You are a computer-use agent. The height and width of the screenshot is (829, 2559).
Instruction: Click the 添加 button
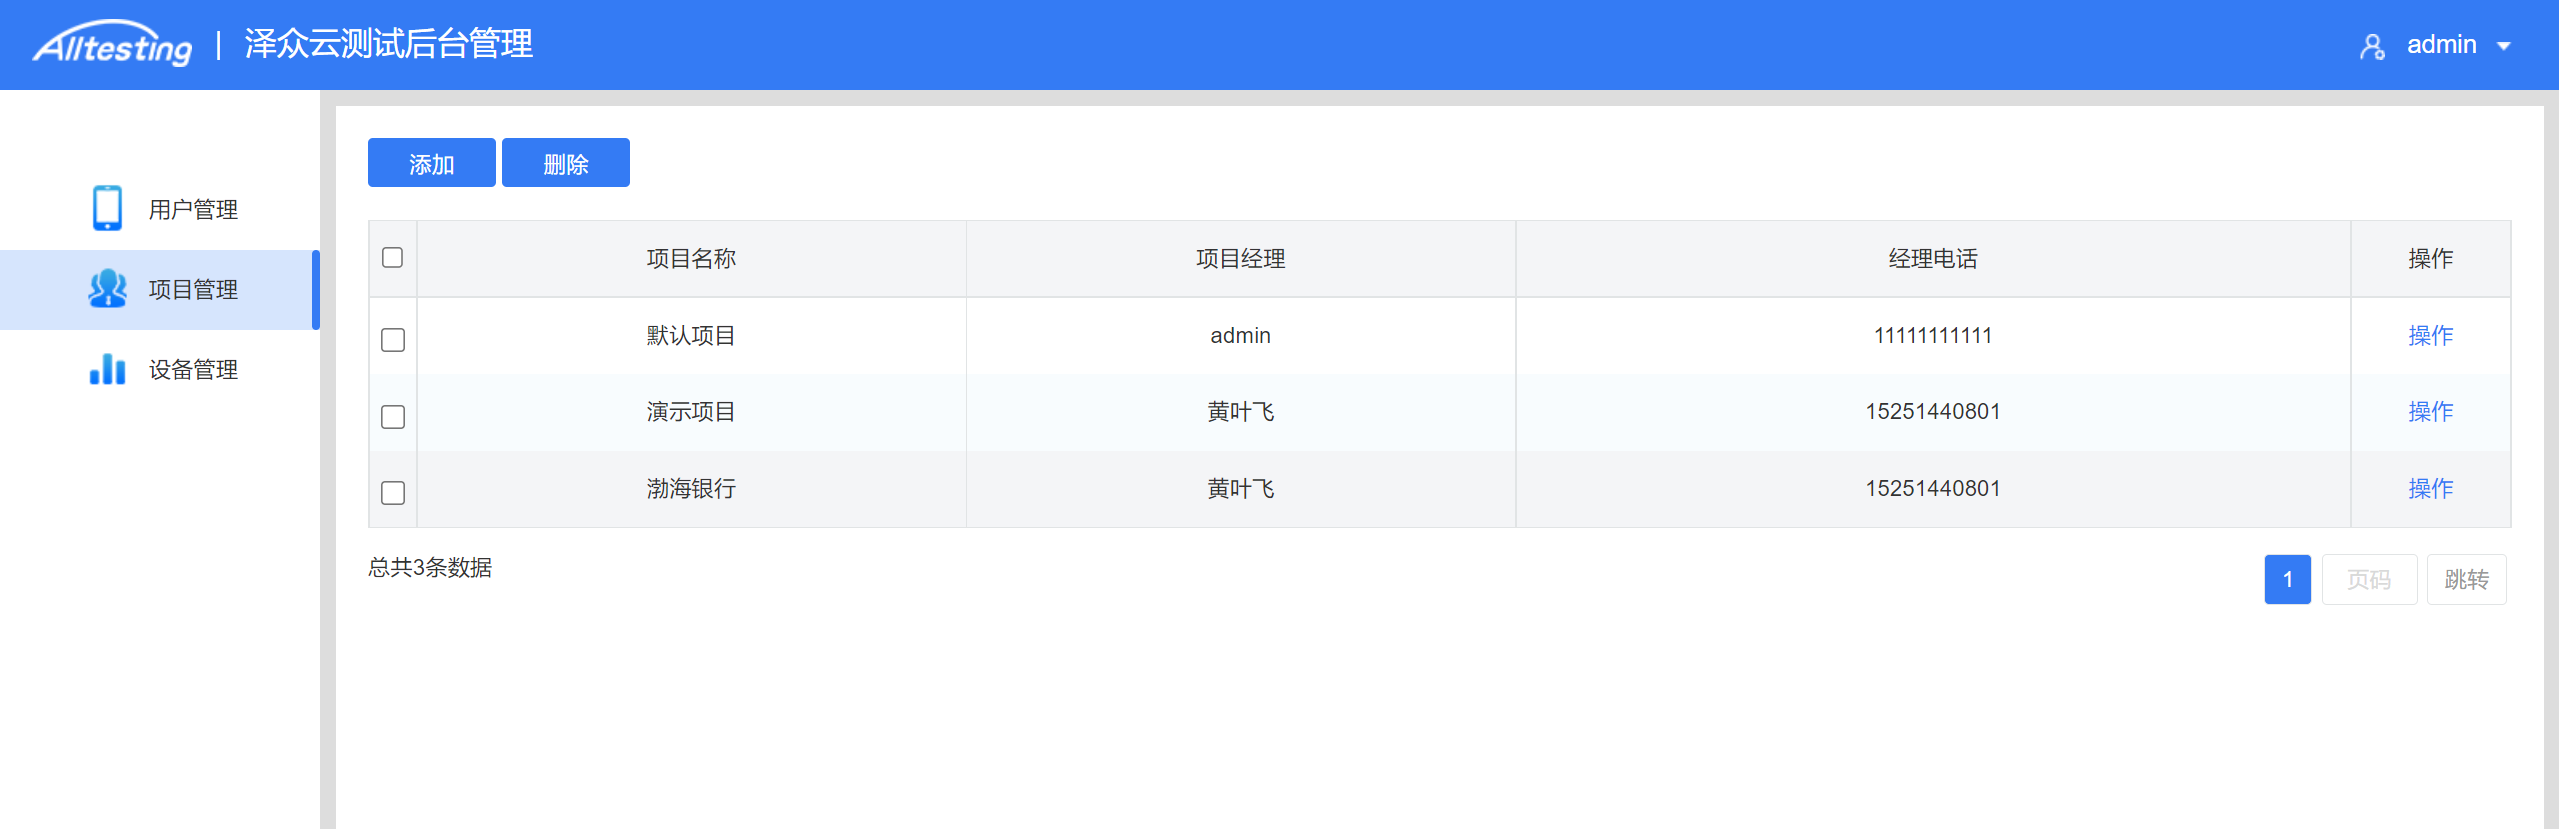coord(432,163)
